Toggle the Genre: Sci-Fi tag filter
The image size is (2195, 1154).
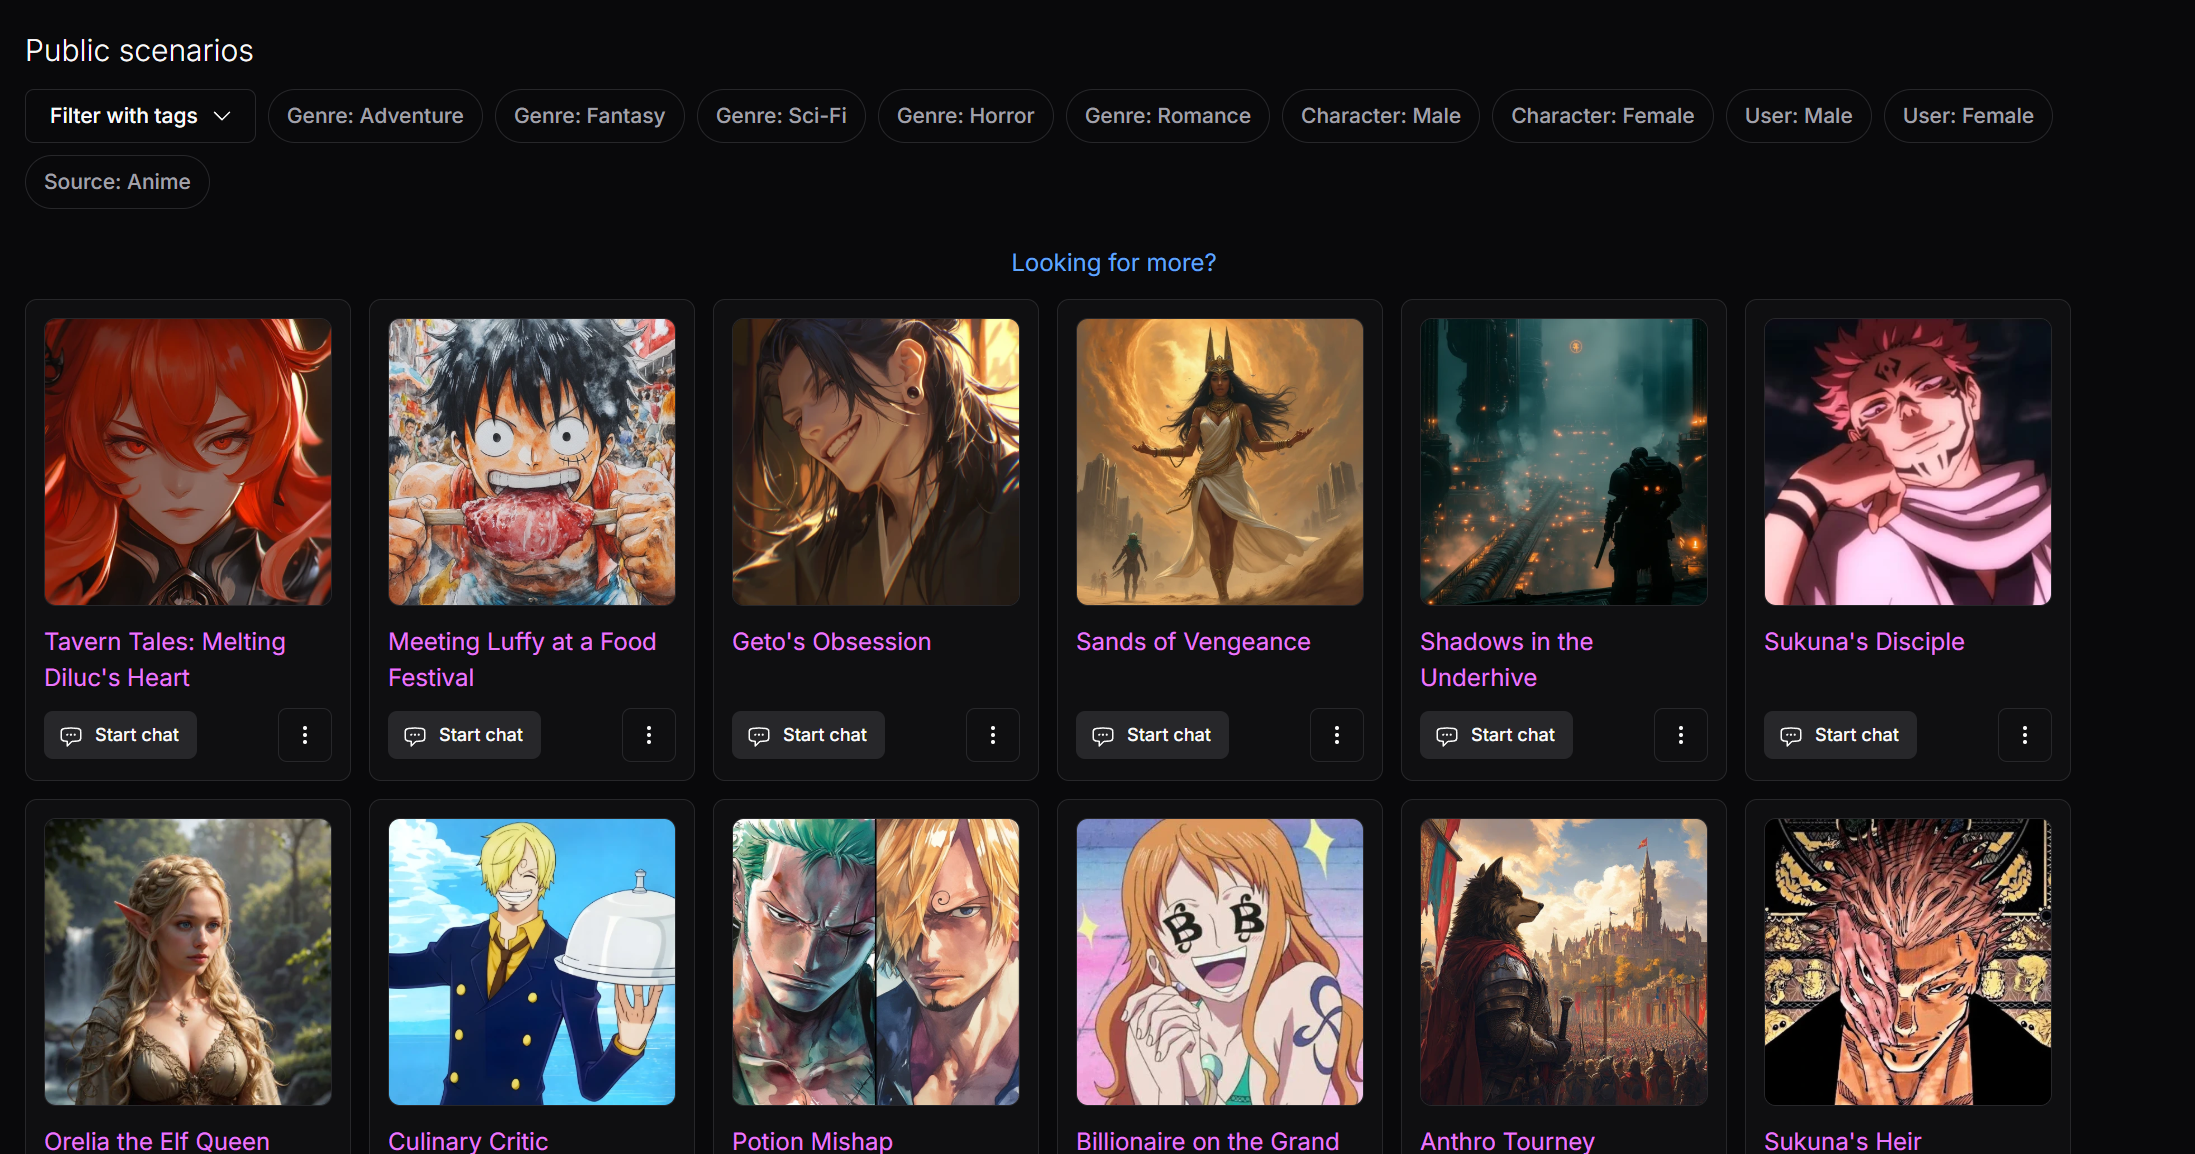(x=781, y=116)
